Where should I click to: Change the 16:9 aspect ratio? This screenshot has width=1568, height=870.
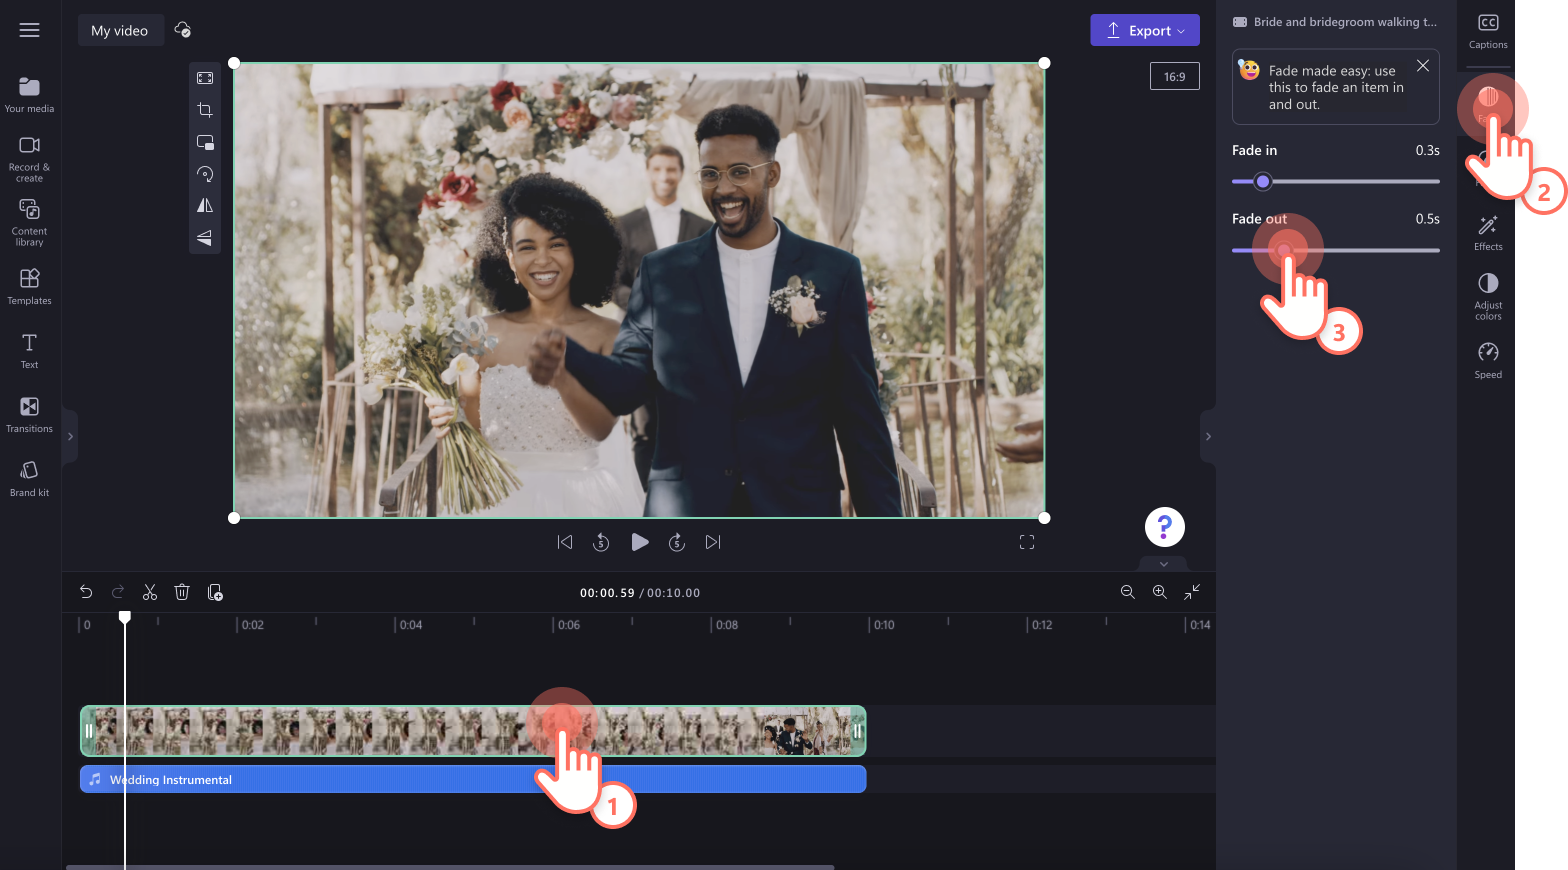[1175, 76]
